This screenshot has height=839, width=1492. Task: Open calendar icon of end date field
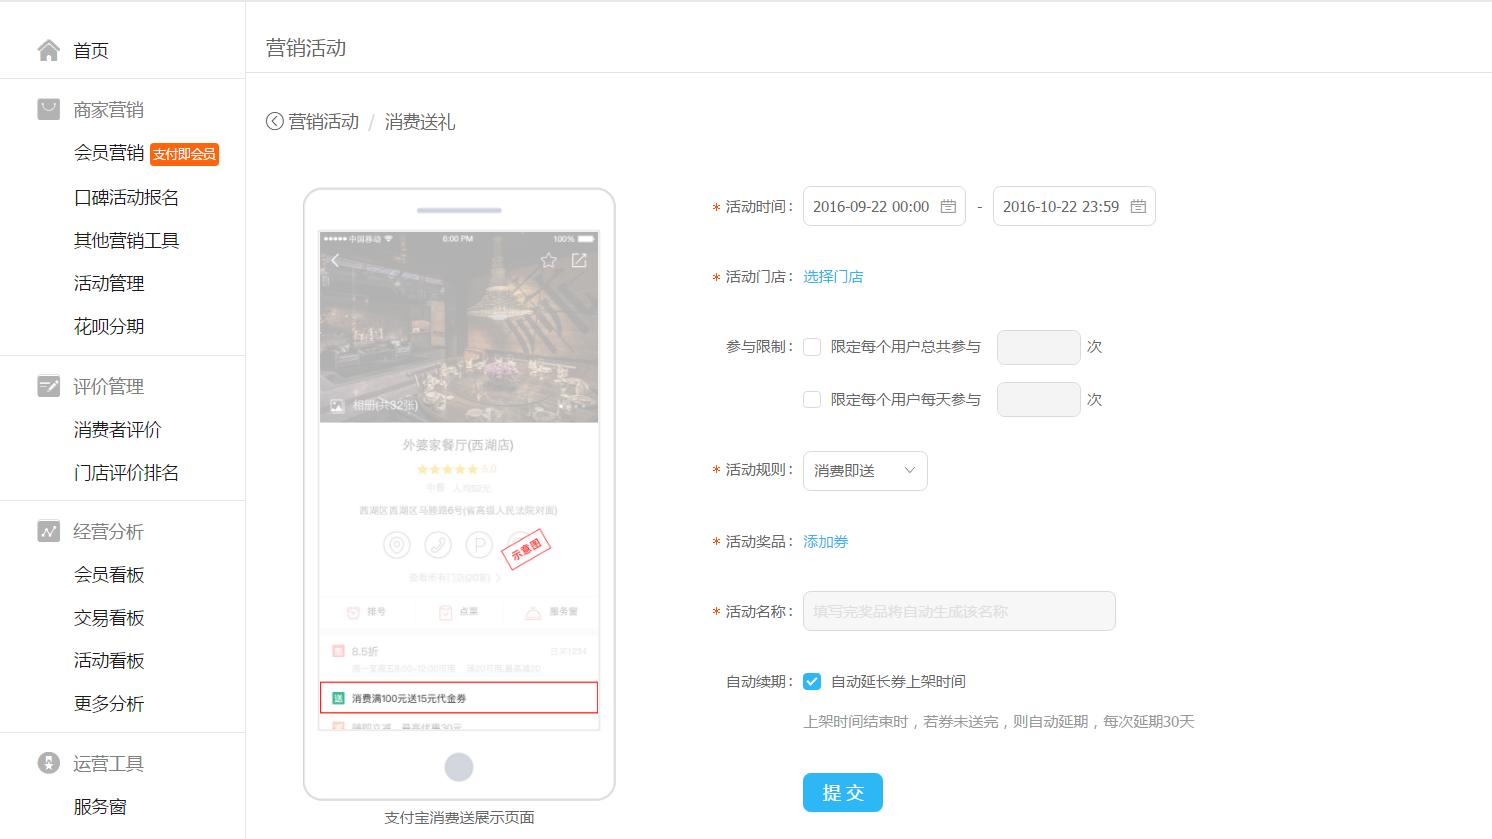pyautogui.click(x=1138, y=206)
